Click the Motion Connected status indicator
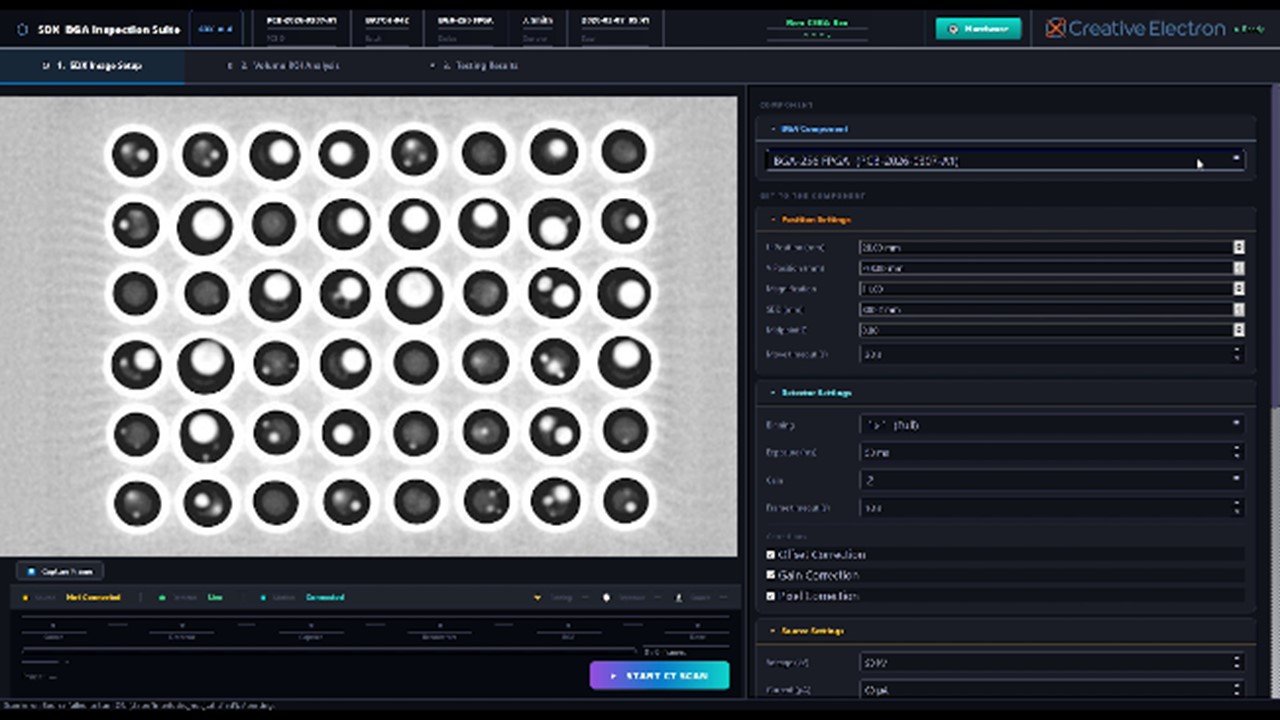 pos(302,598)
